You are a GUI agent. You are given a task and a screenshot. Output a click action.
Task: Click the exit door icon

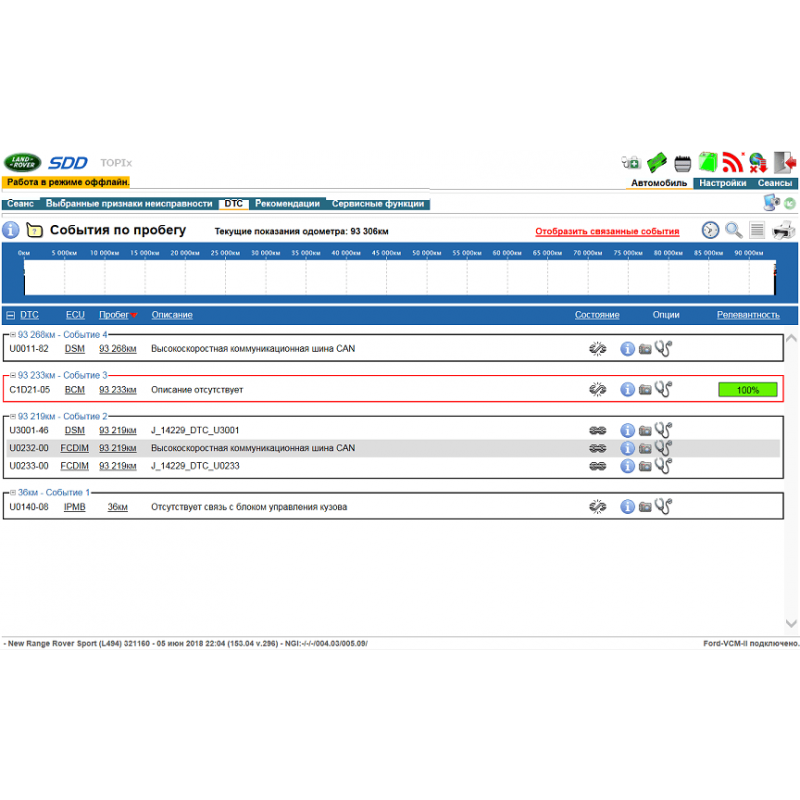pyautogui.click(x=786, y=162)
